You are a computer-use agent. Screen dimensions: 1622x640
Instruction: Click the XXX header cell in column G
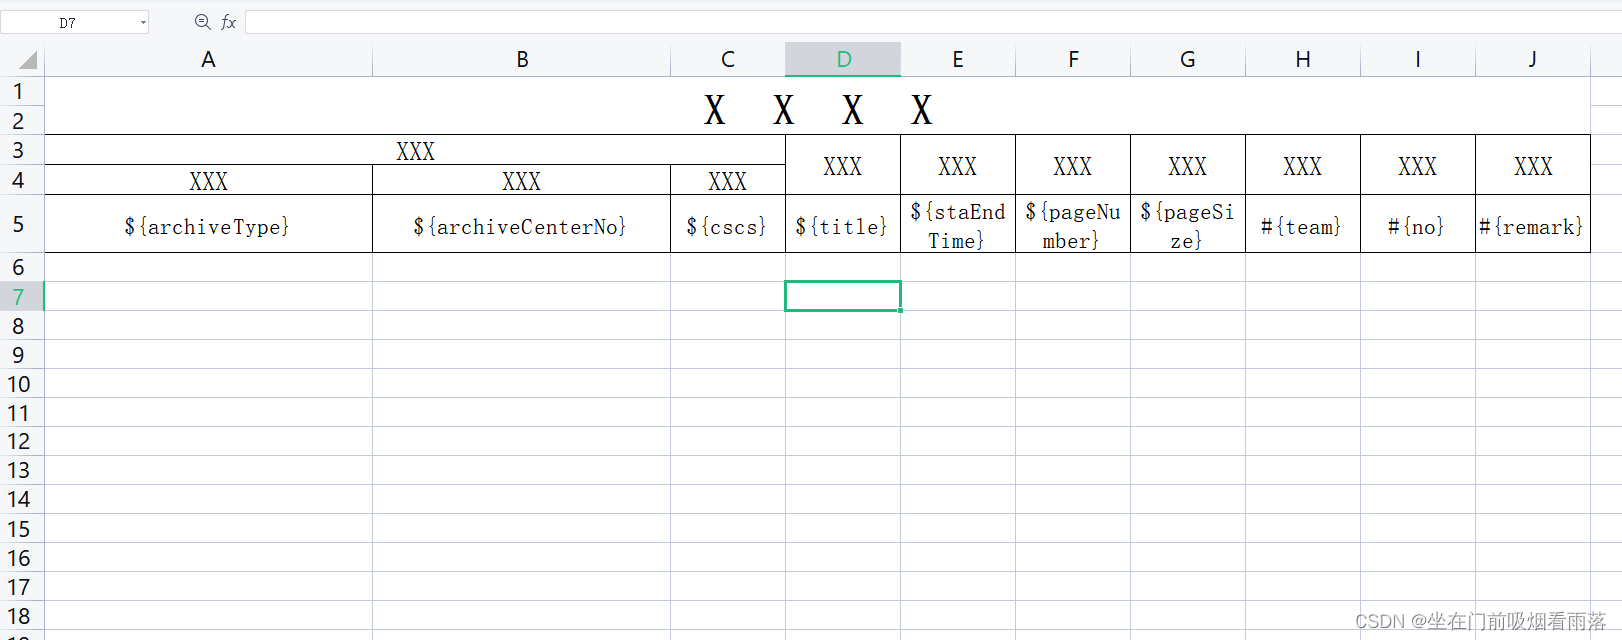coord(1188,165)
